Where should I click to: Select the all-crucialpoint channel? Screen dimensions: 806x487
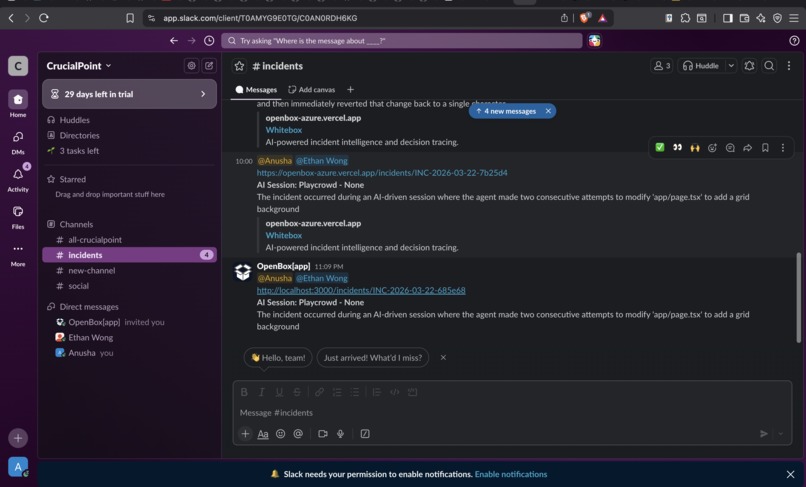[x=129, y=240]
